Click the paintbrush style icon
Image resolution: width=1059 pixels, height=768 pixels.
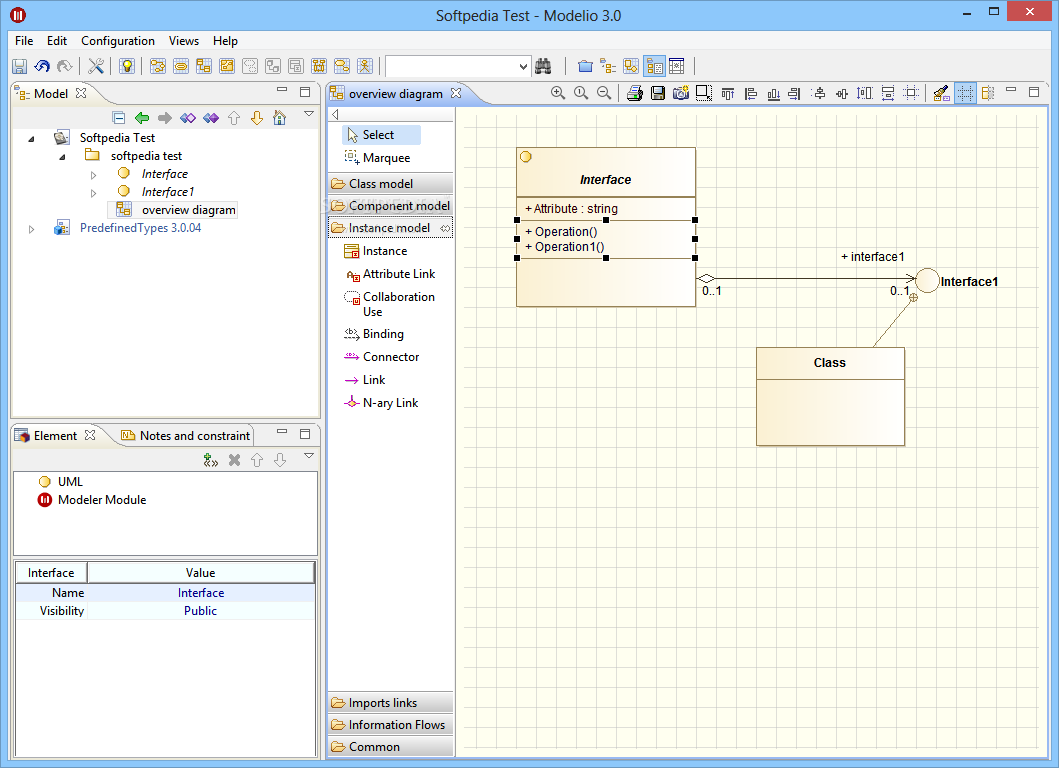click(x=941, y=93)
